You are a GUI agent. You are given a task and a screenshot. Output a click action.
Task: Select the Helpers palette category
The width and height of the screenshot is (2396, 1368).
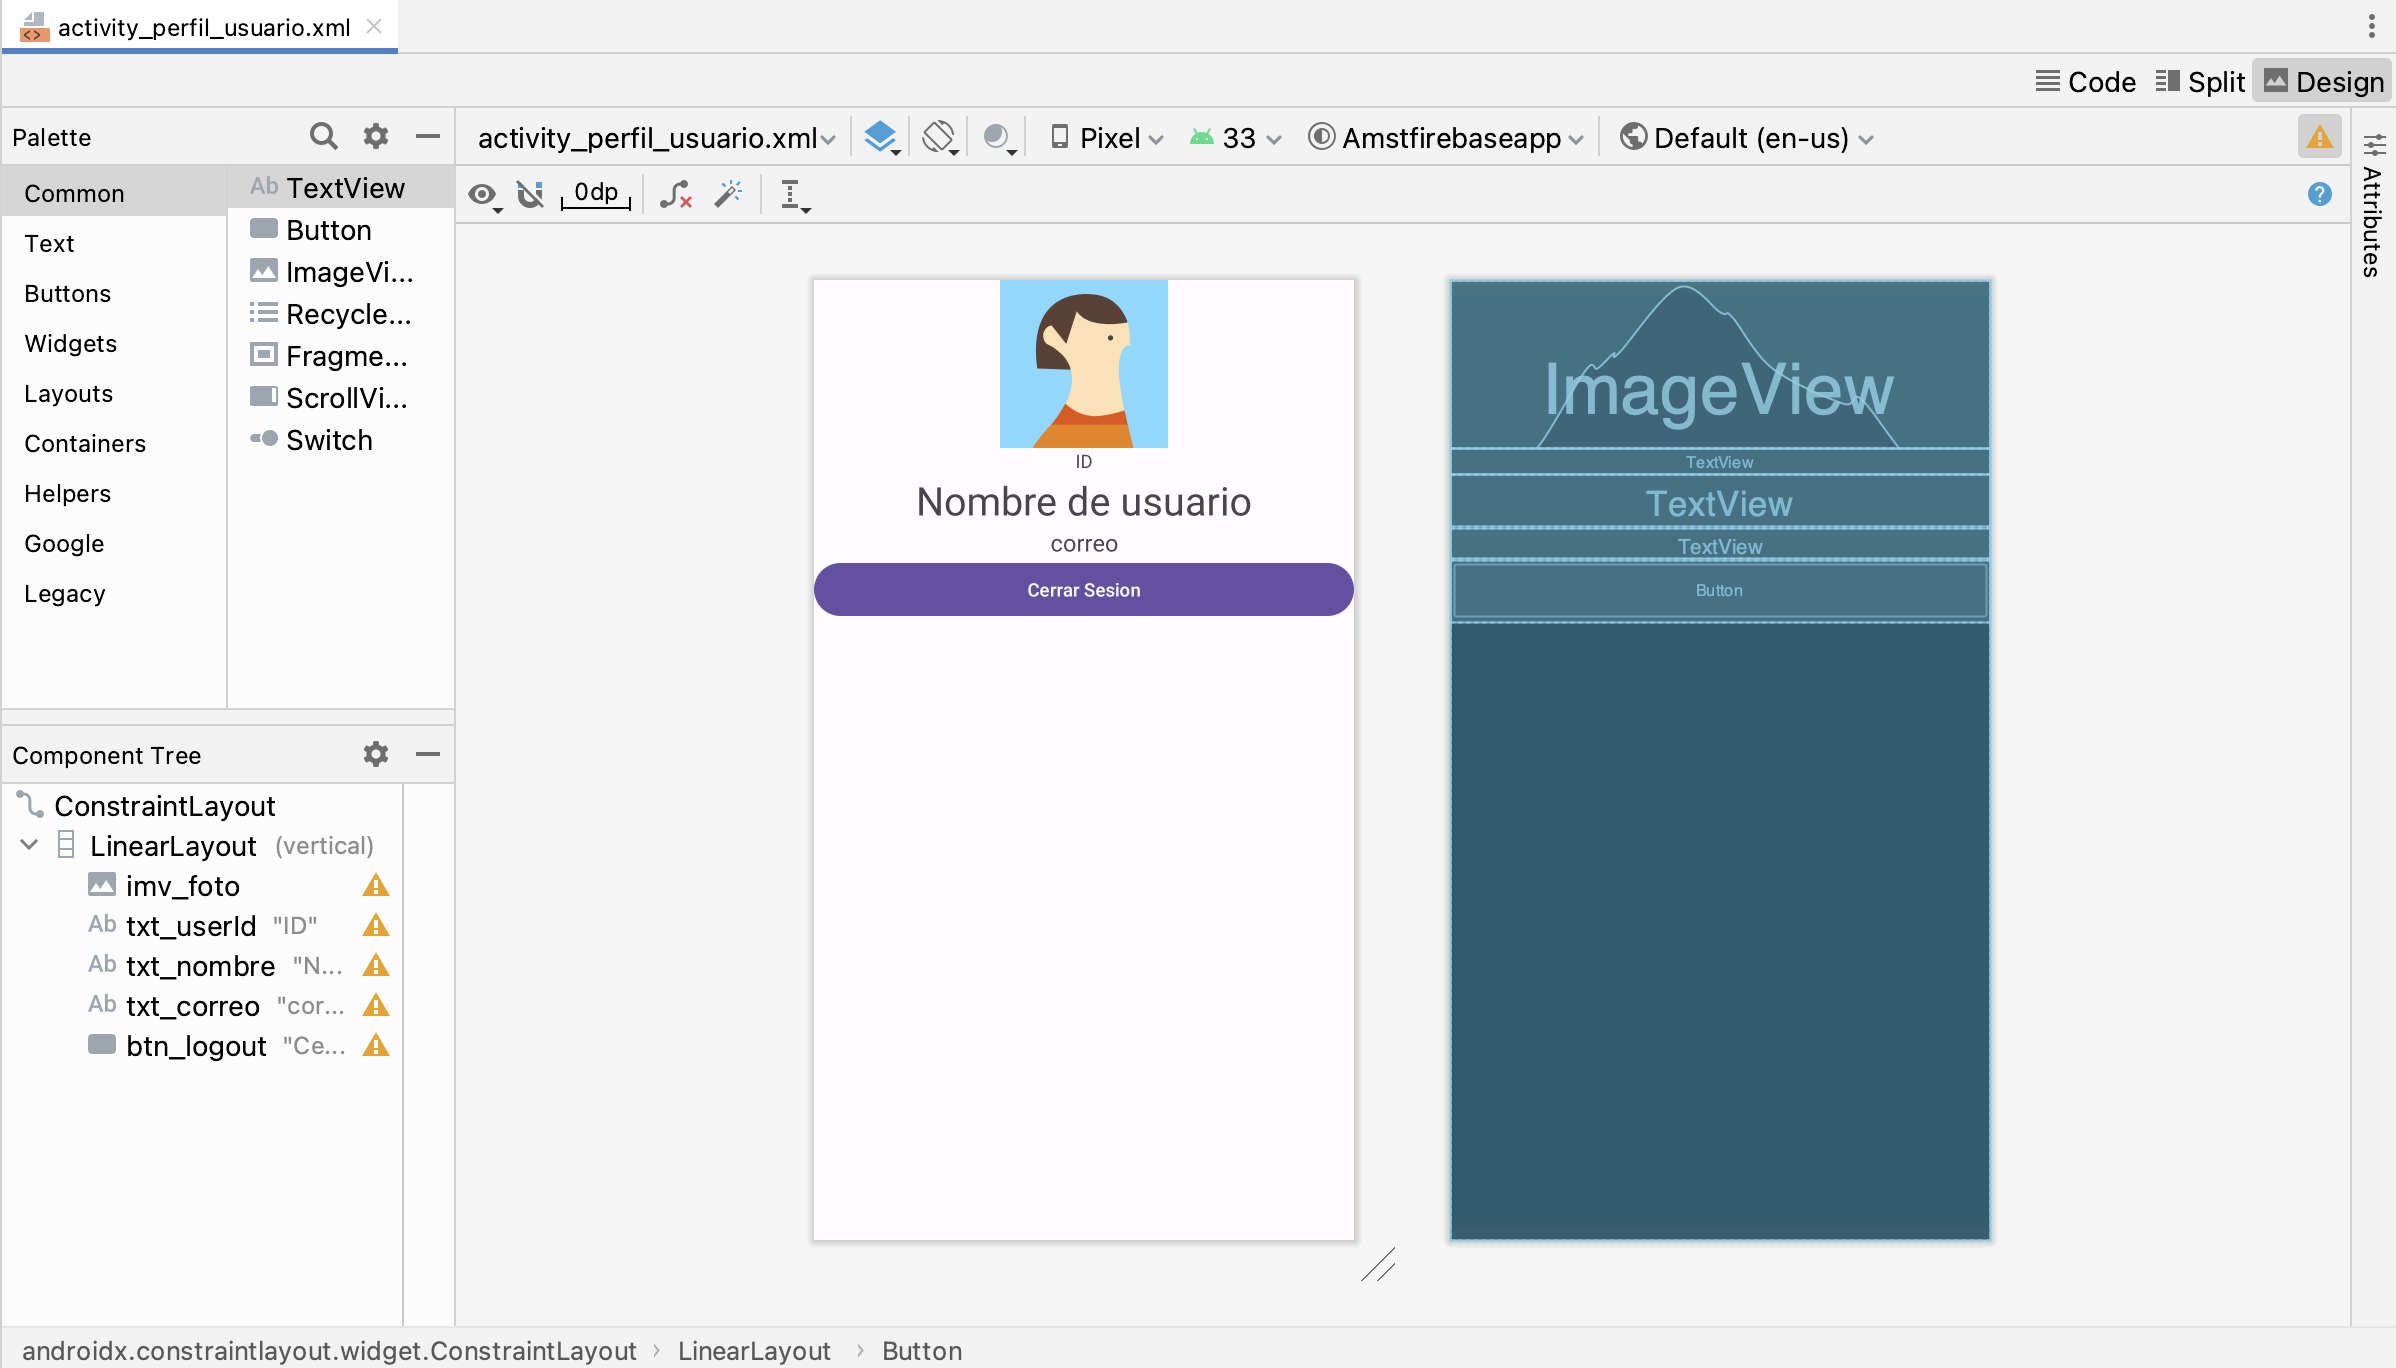pyautogui.click(x=114, y=493)
